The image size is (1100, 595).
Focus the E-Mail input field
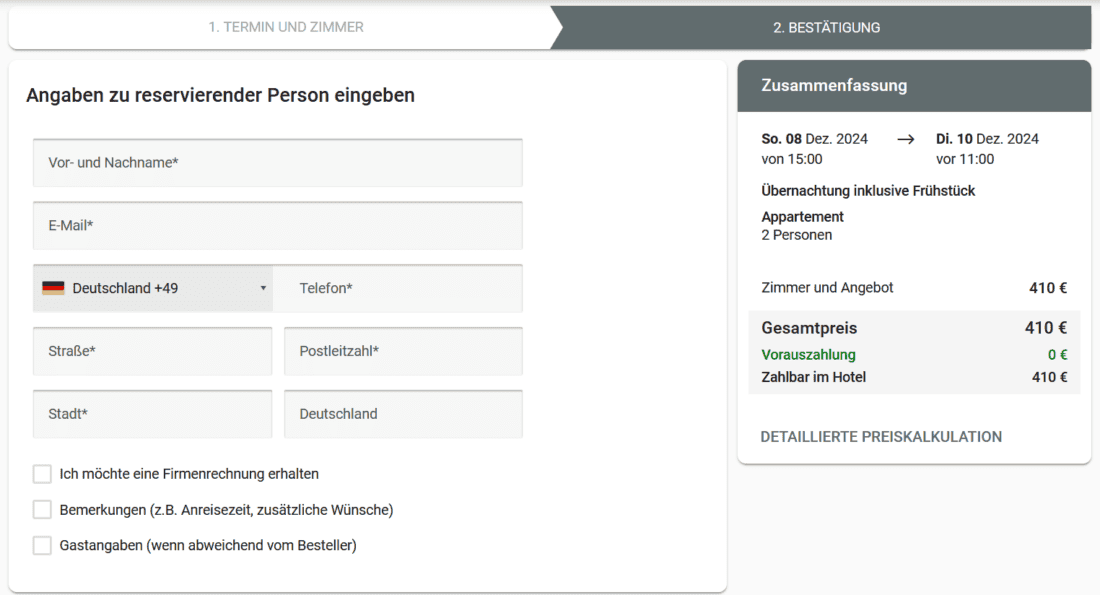point(277,226)
